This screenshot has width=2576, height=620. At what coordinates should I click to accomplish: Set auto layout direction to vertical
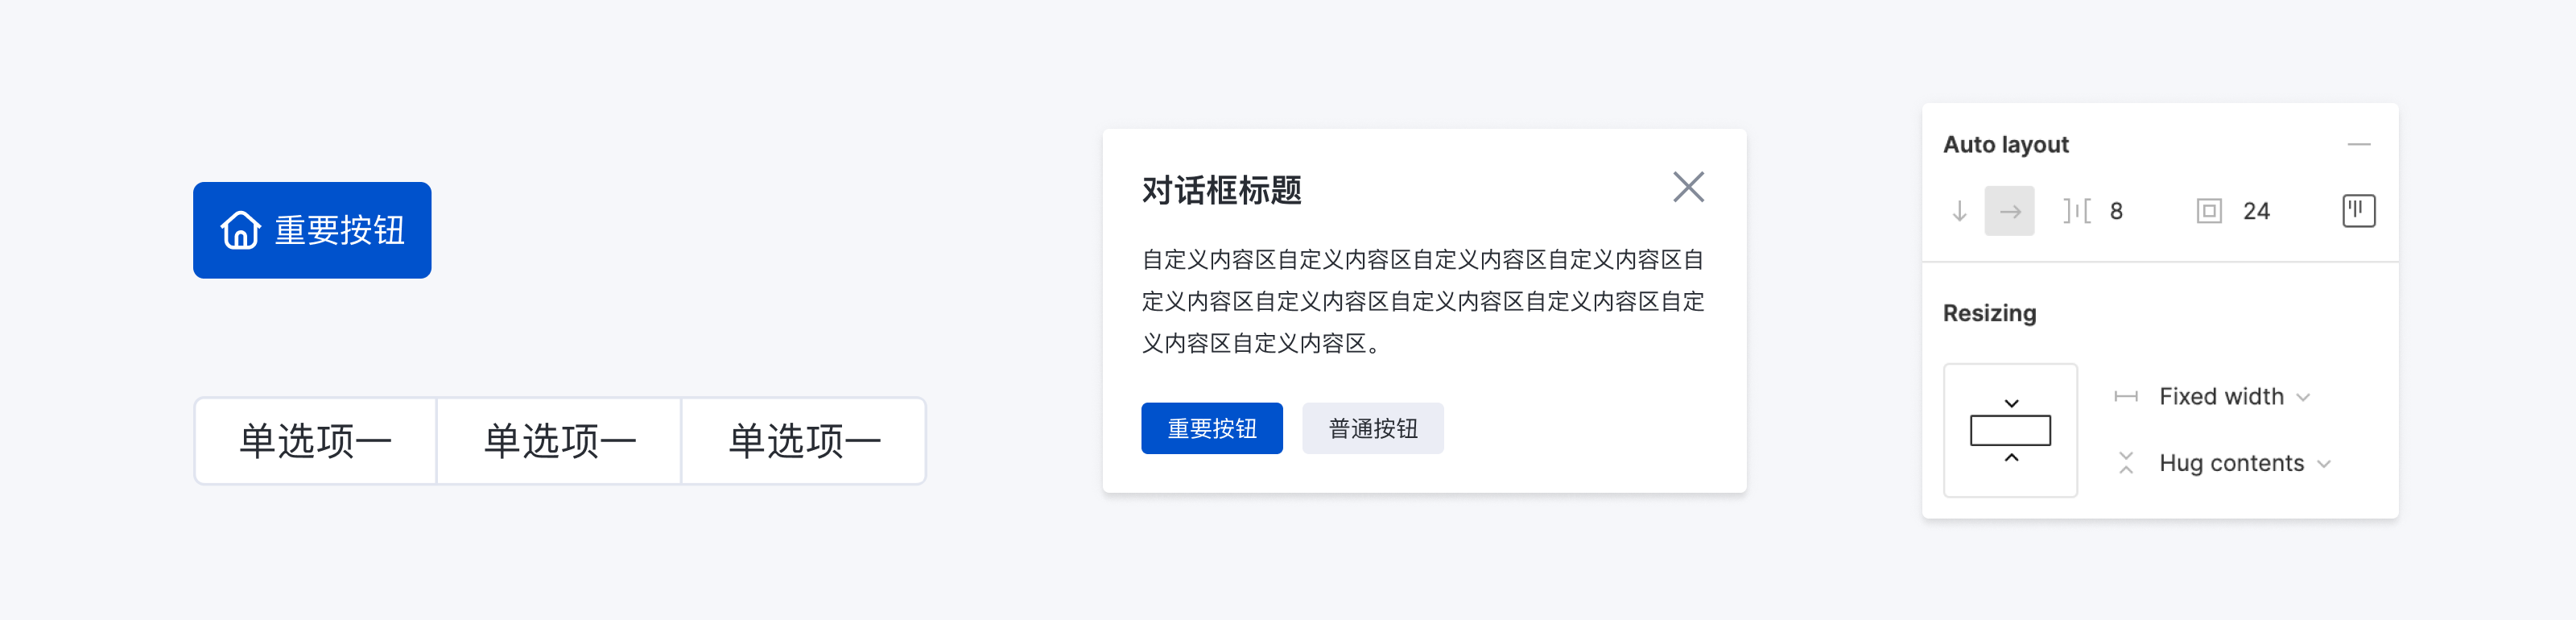click(1959, 211)
